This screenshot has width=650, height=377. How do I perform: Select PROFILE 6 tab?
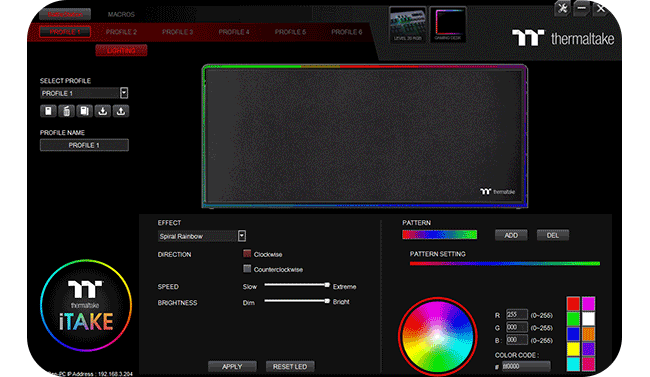pos(347,32)
